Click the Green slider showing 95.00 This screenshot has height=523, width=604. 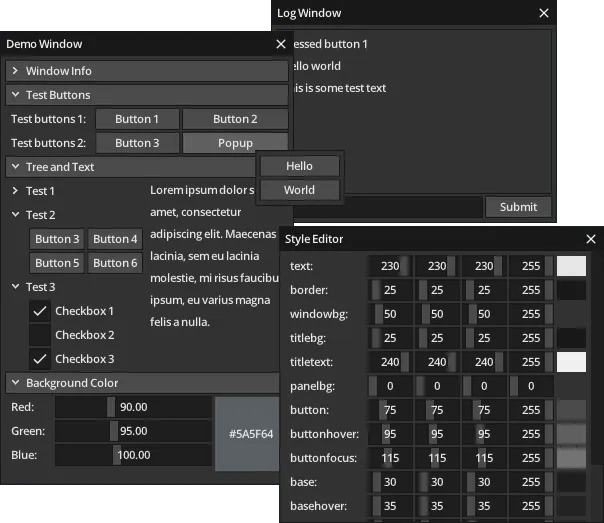pos(133,431)
